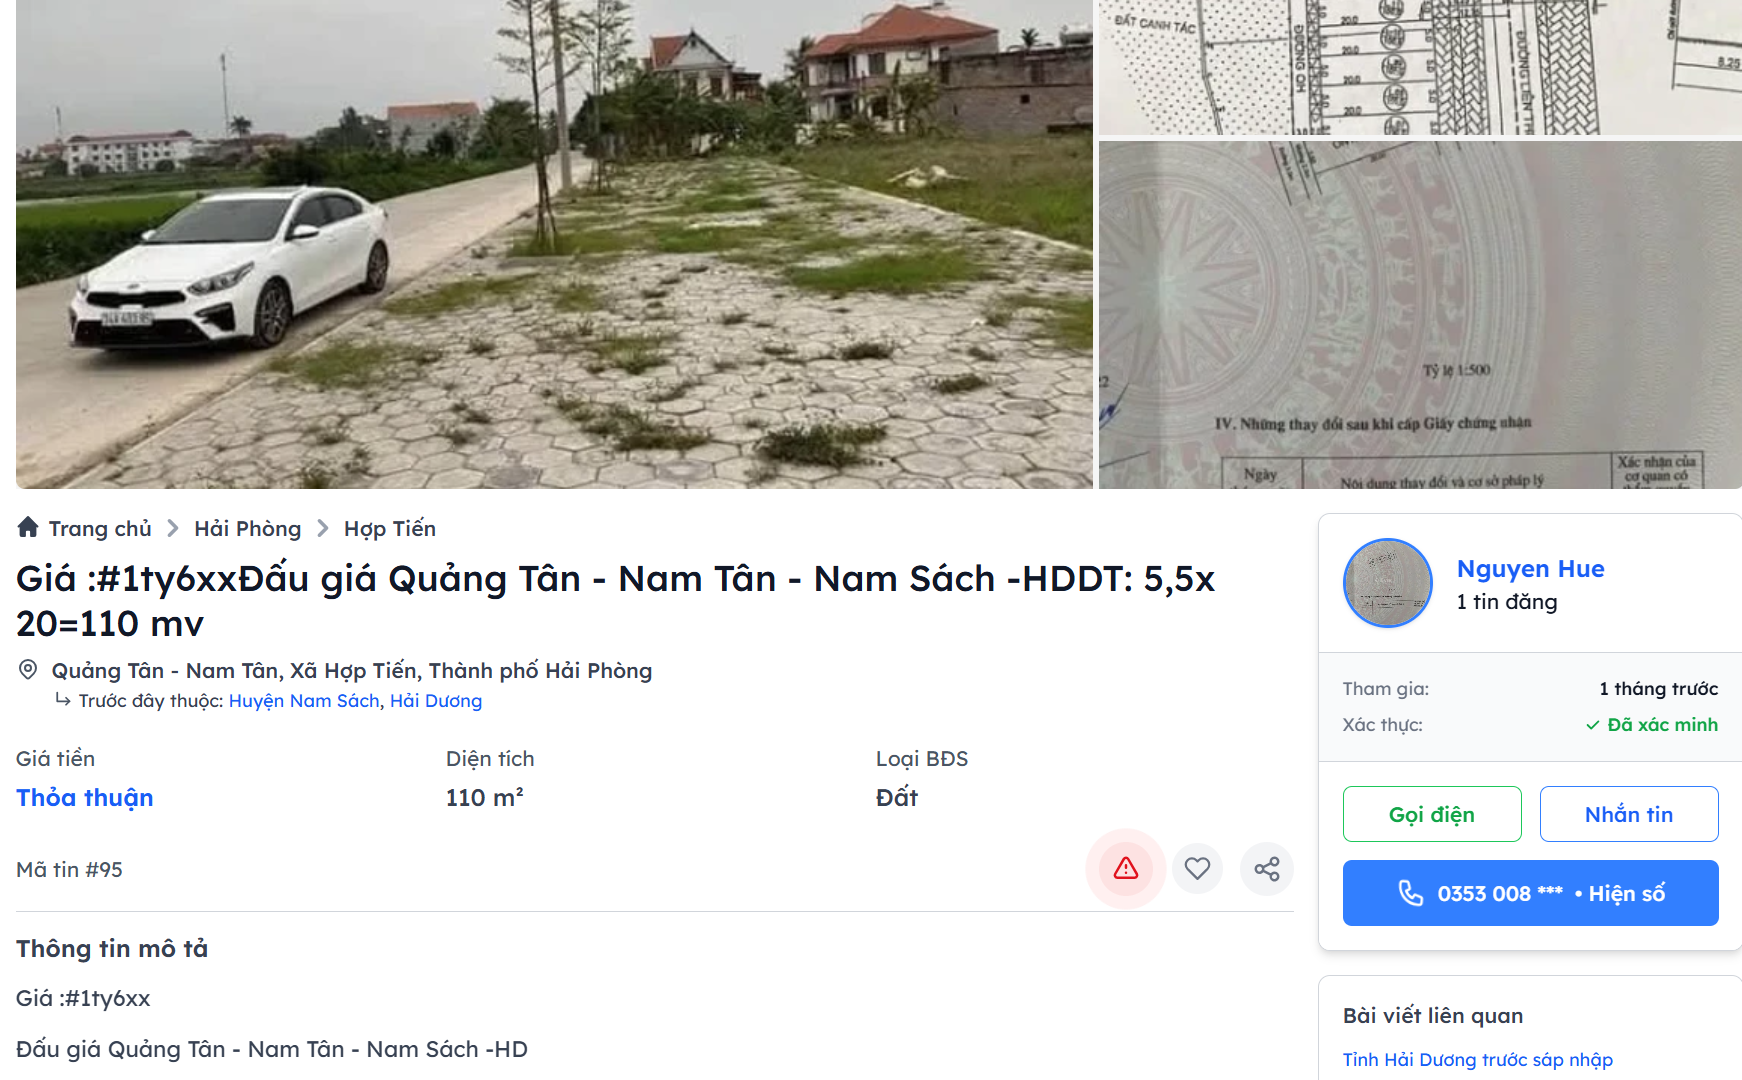Click chevron after Trang chủ
This screenshot has width=1742, height=1080.
point(173,528)
